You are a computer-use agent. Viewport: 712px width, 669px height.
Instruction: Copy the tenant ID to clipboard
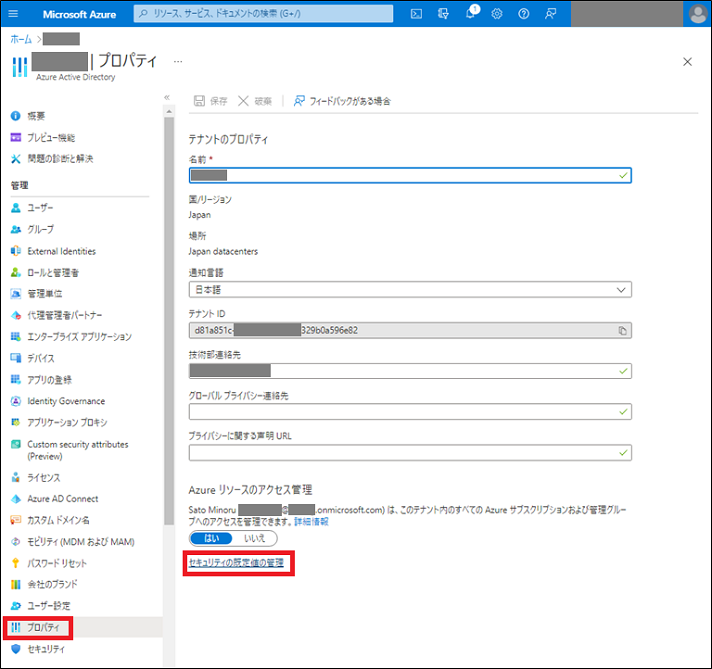tap(622, 331)
